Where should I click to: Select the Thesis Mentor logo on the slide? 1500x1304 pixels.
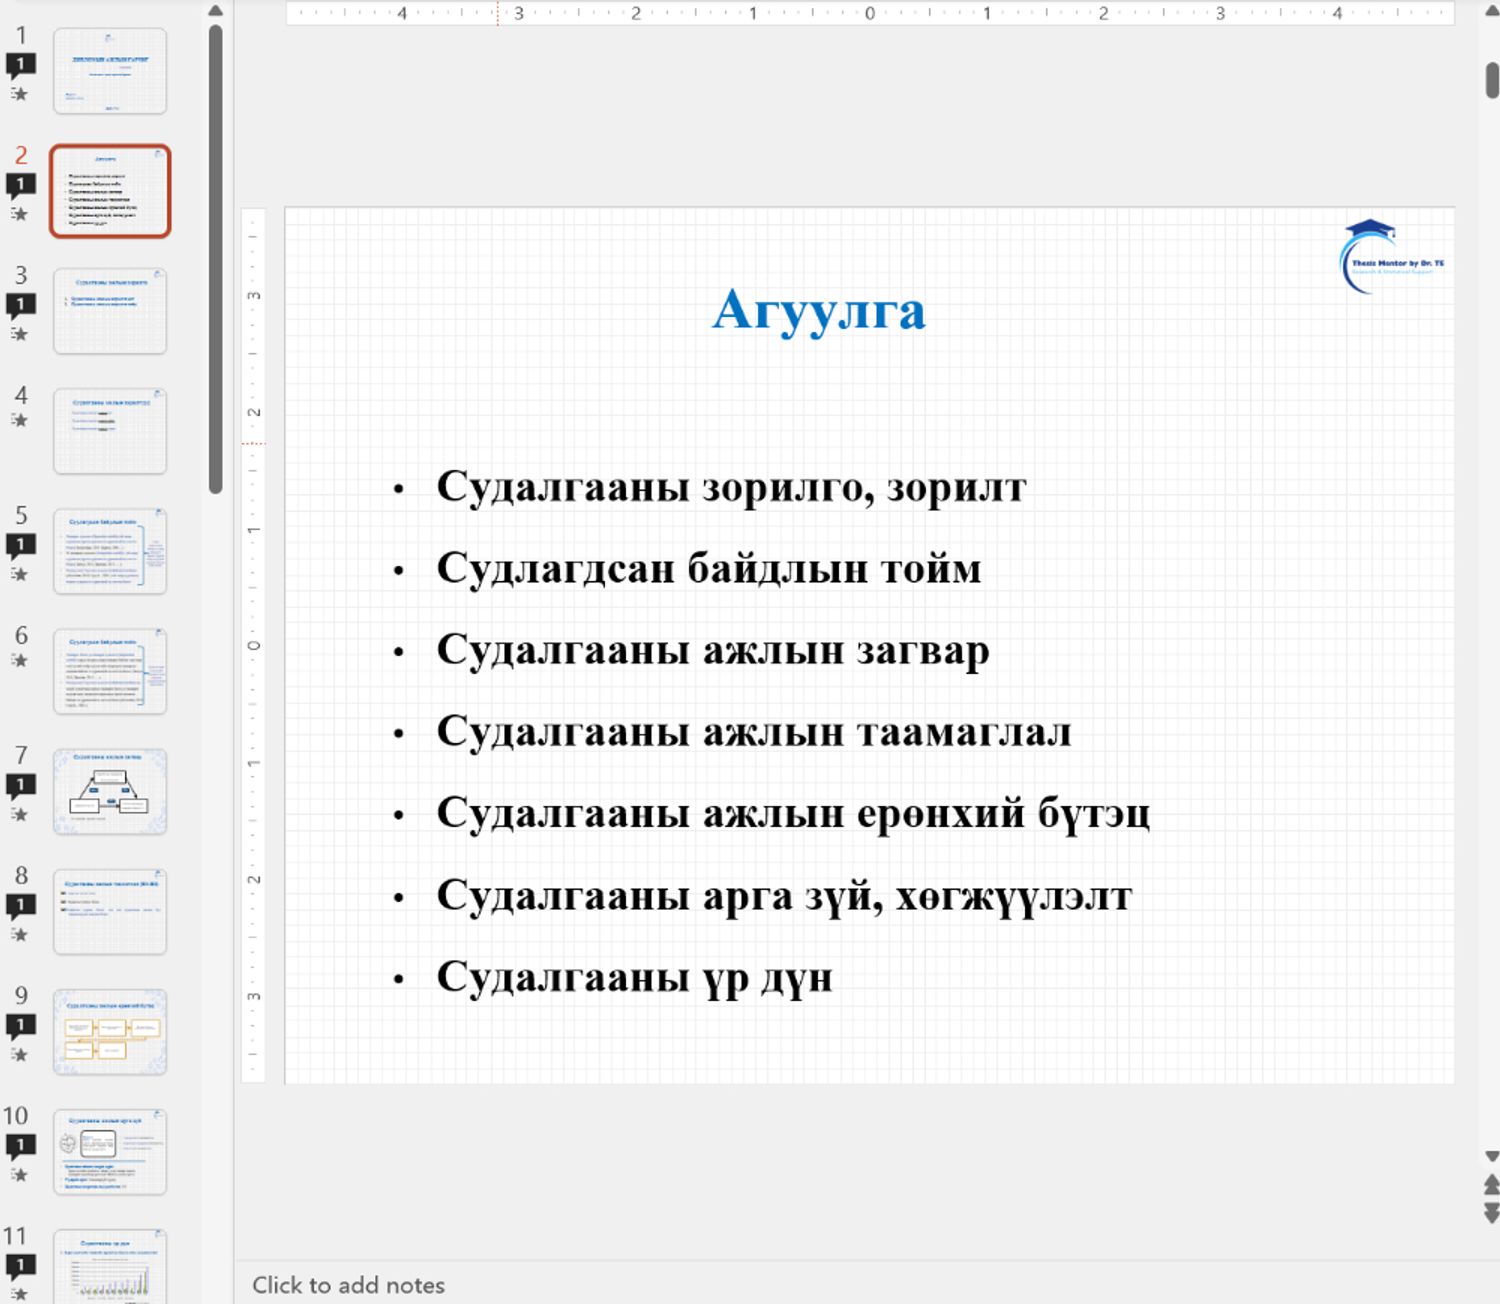[x=1392, y=257]
